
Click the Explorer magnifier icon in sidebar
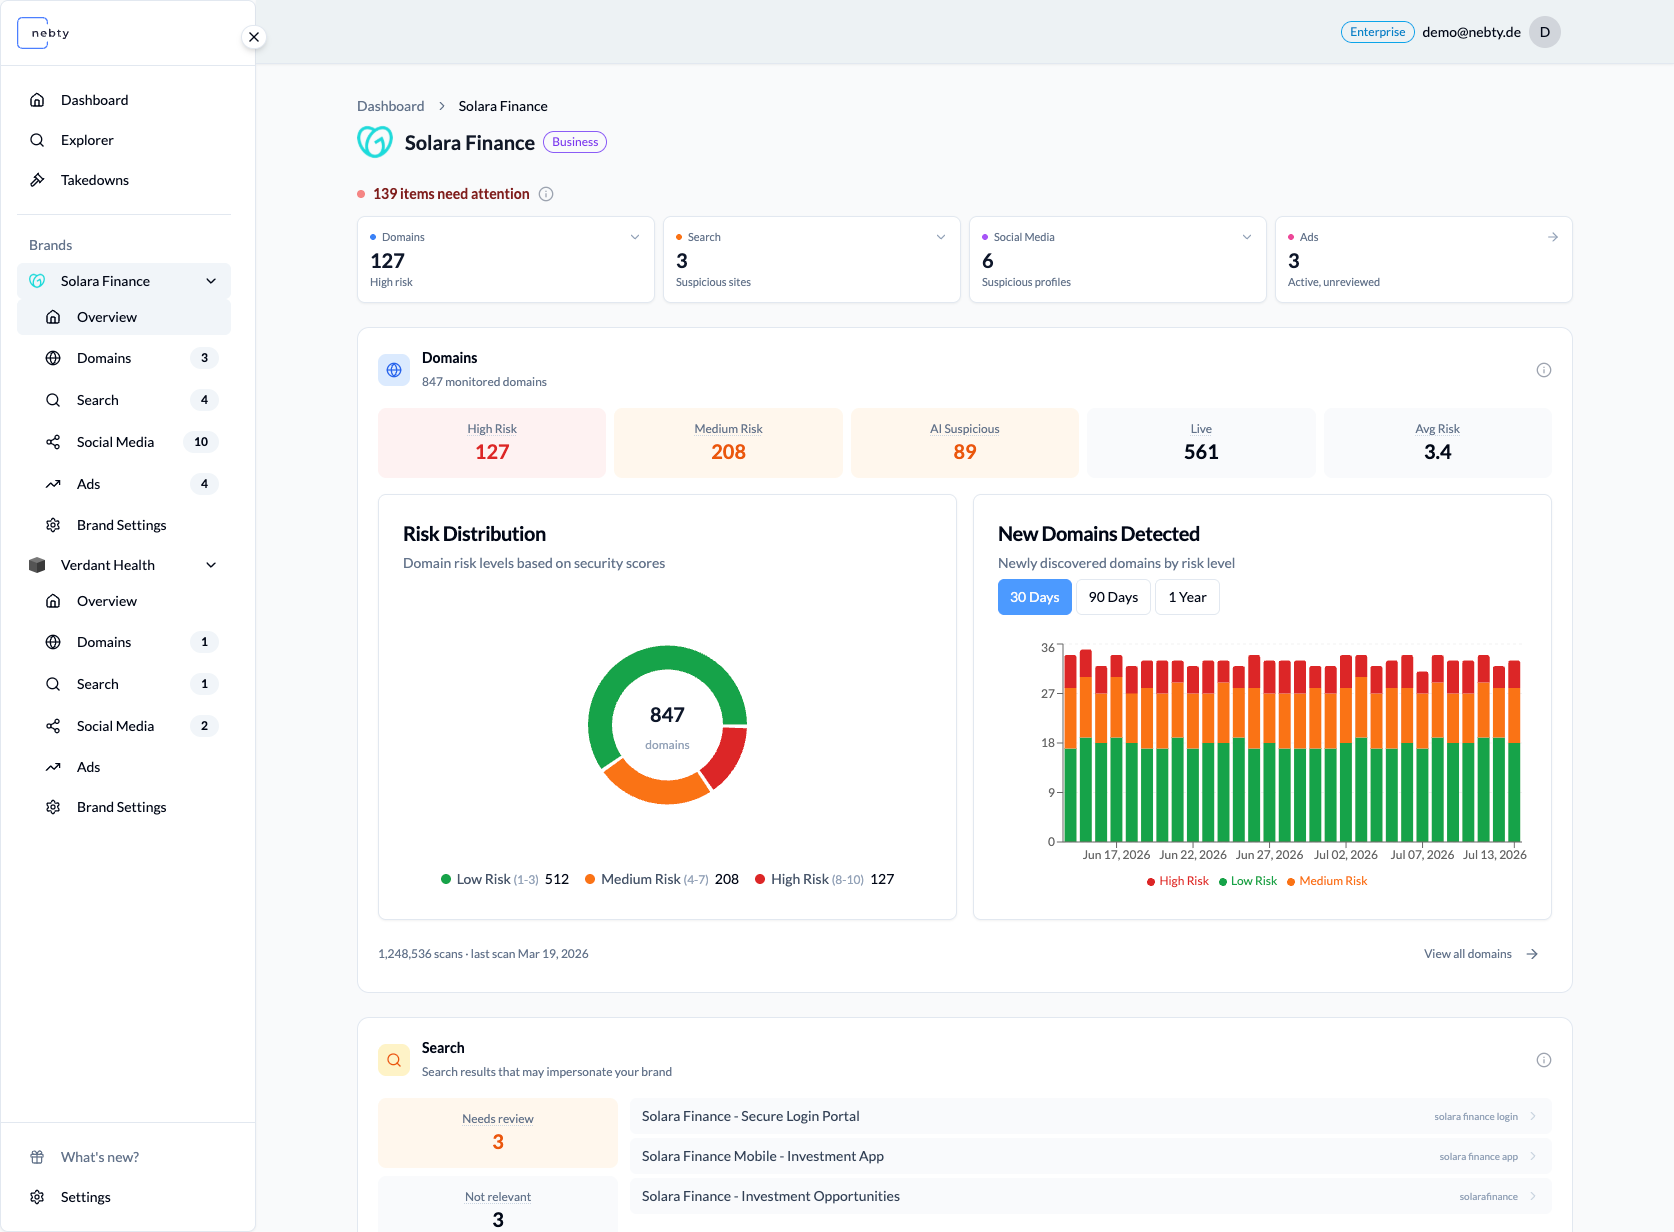click(37, 140)
